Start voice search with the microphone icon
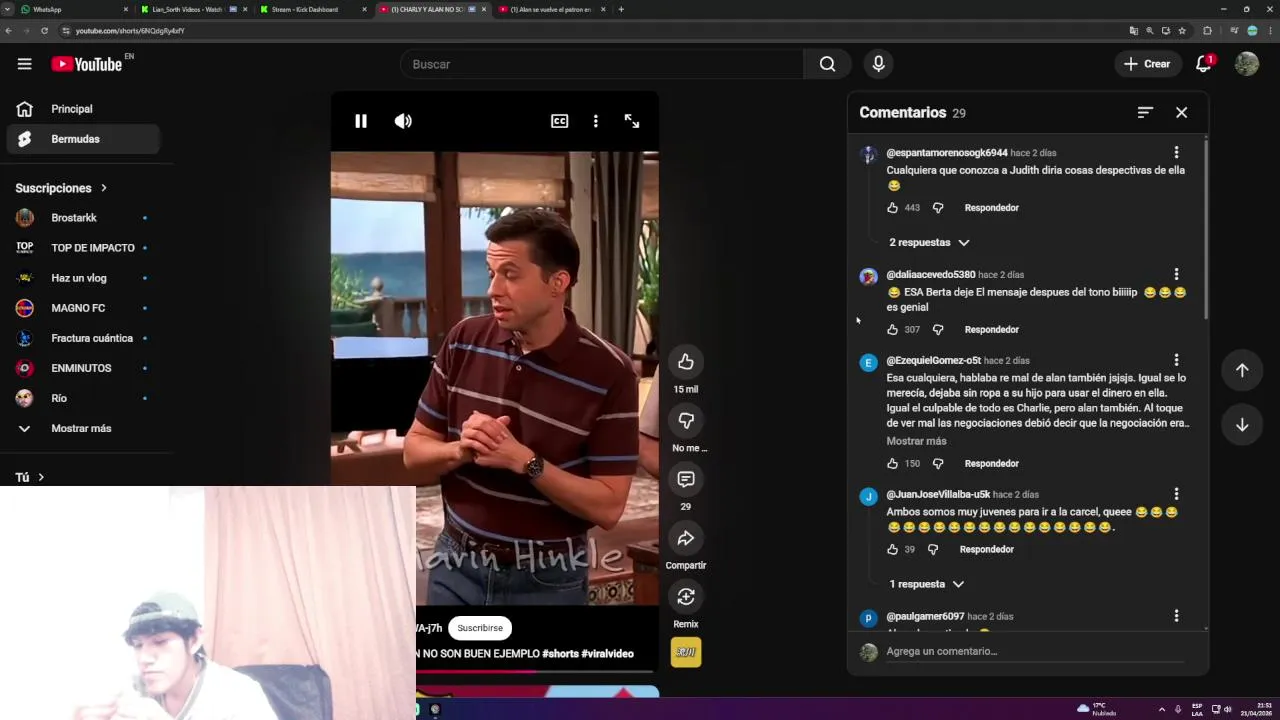Screen dimensions: 1280x720 pyautogui.click(x=878, y=64)
